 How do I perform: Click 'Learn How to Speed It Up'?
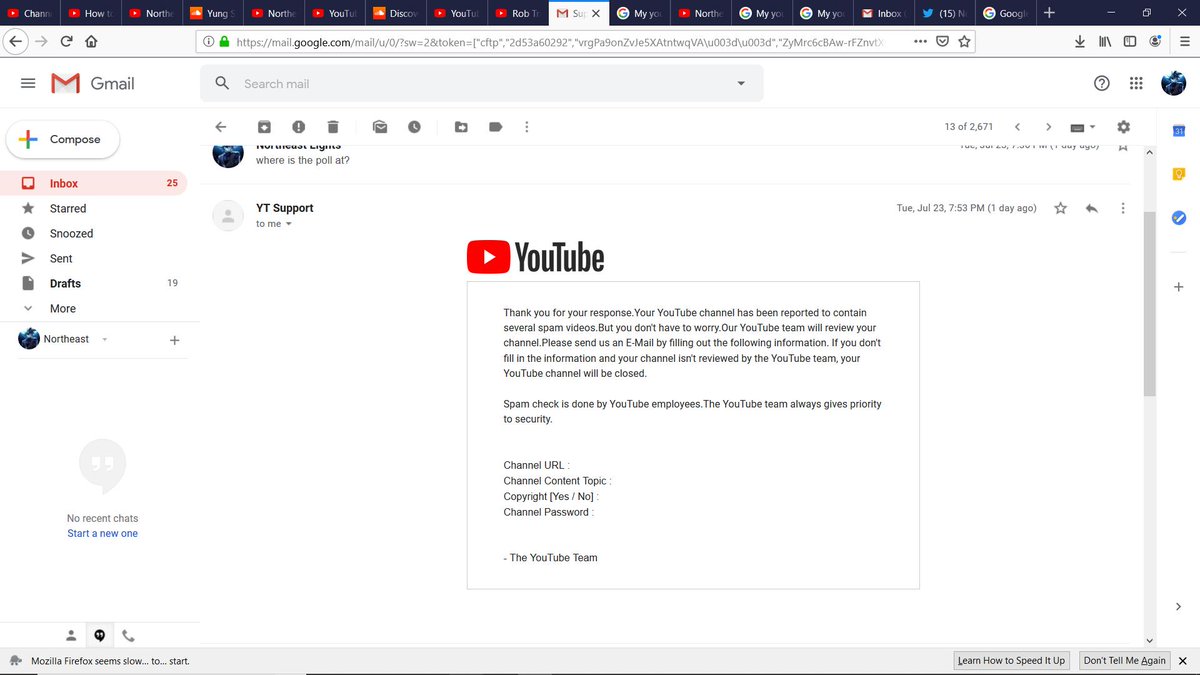click(x=1011, y=661)
